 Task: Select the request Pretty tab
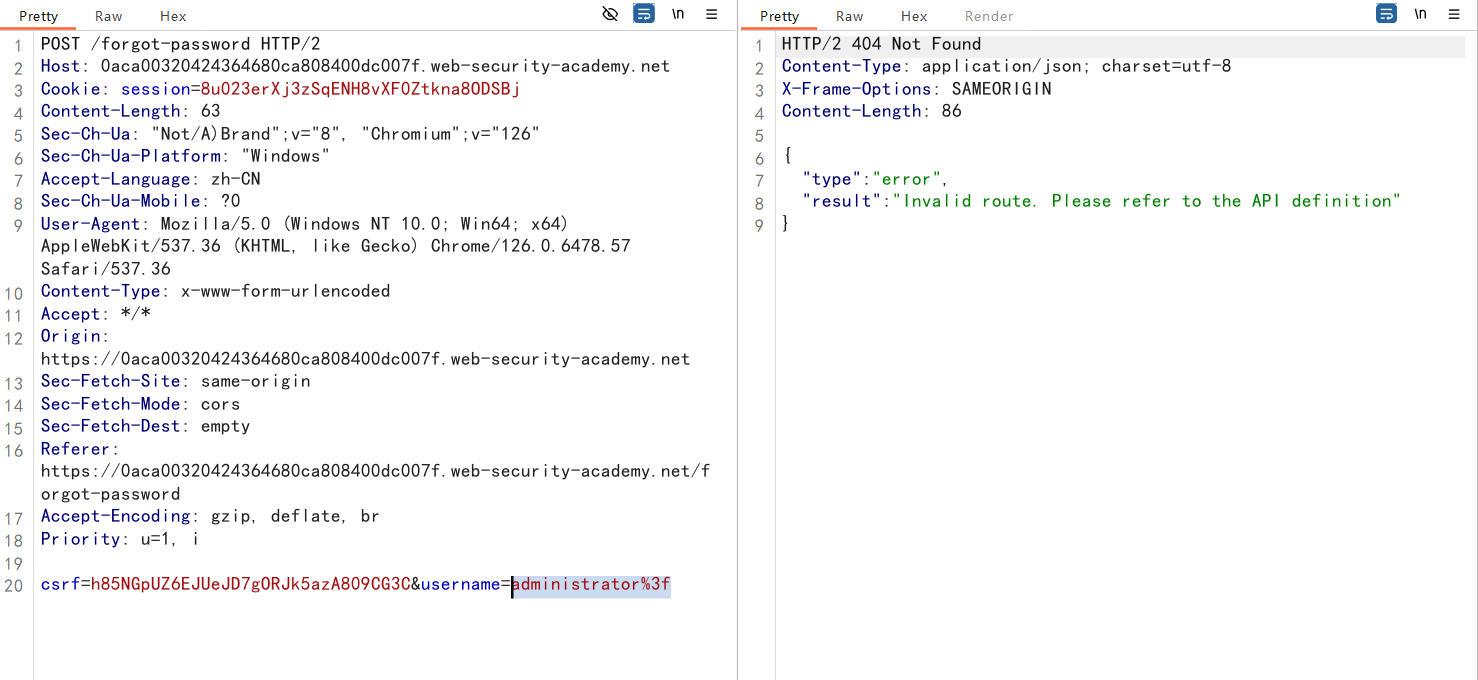pyautogui.click(x=39, y=16)
